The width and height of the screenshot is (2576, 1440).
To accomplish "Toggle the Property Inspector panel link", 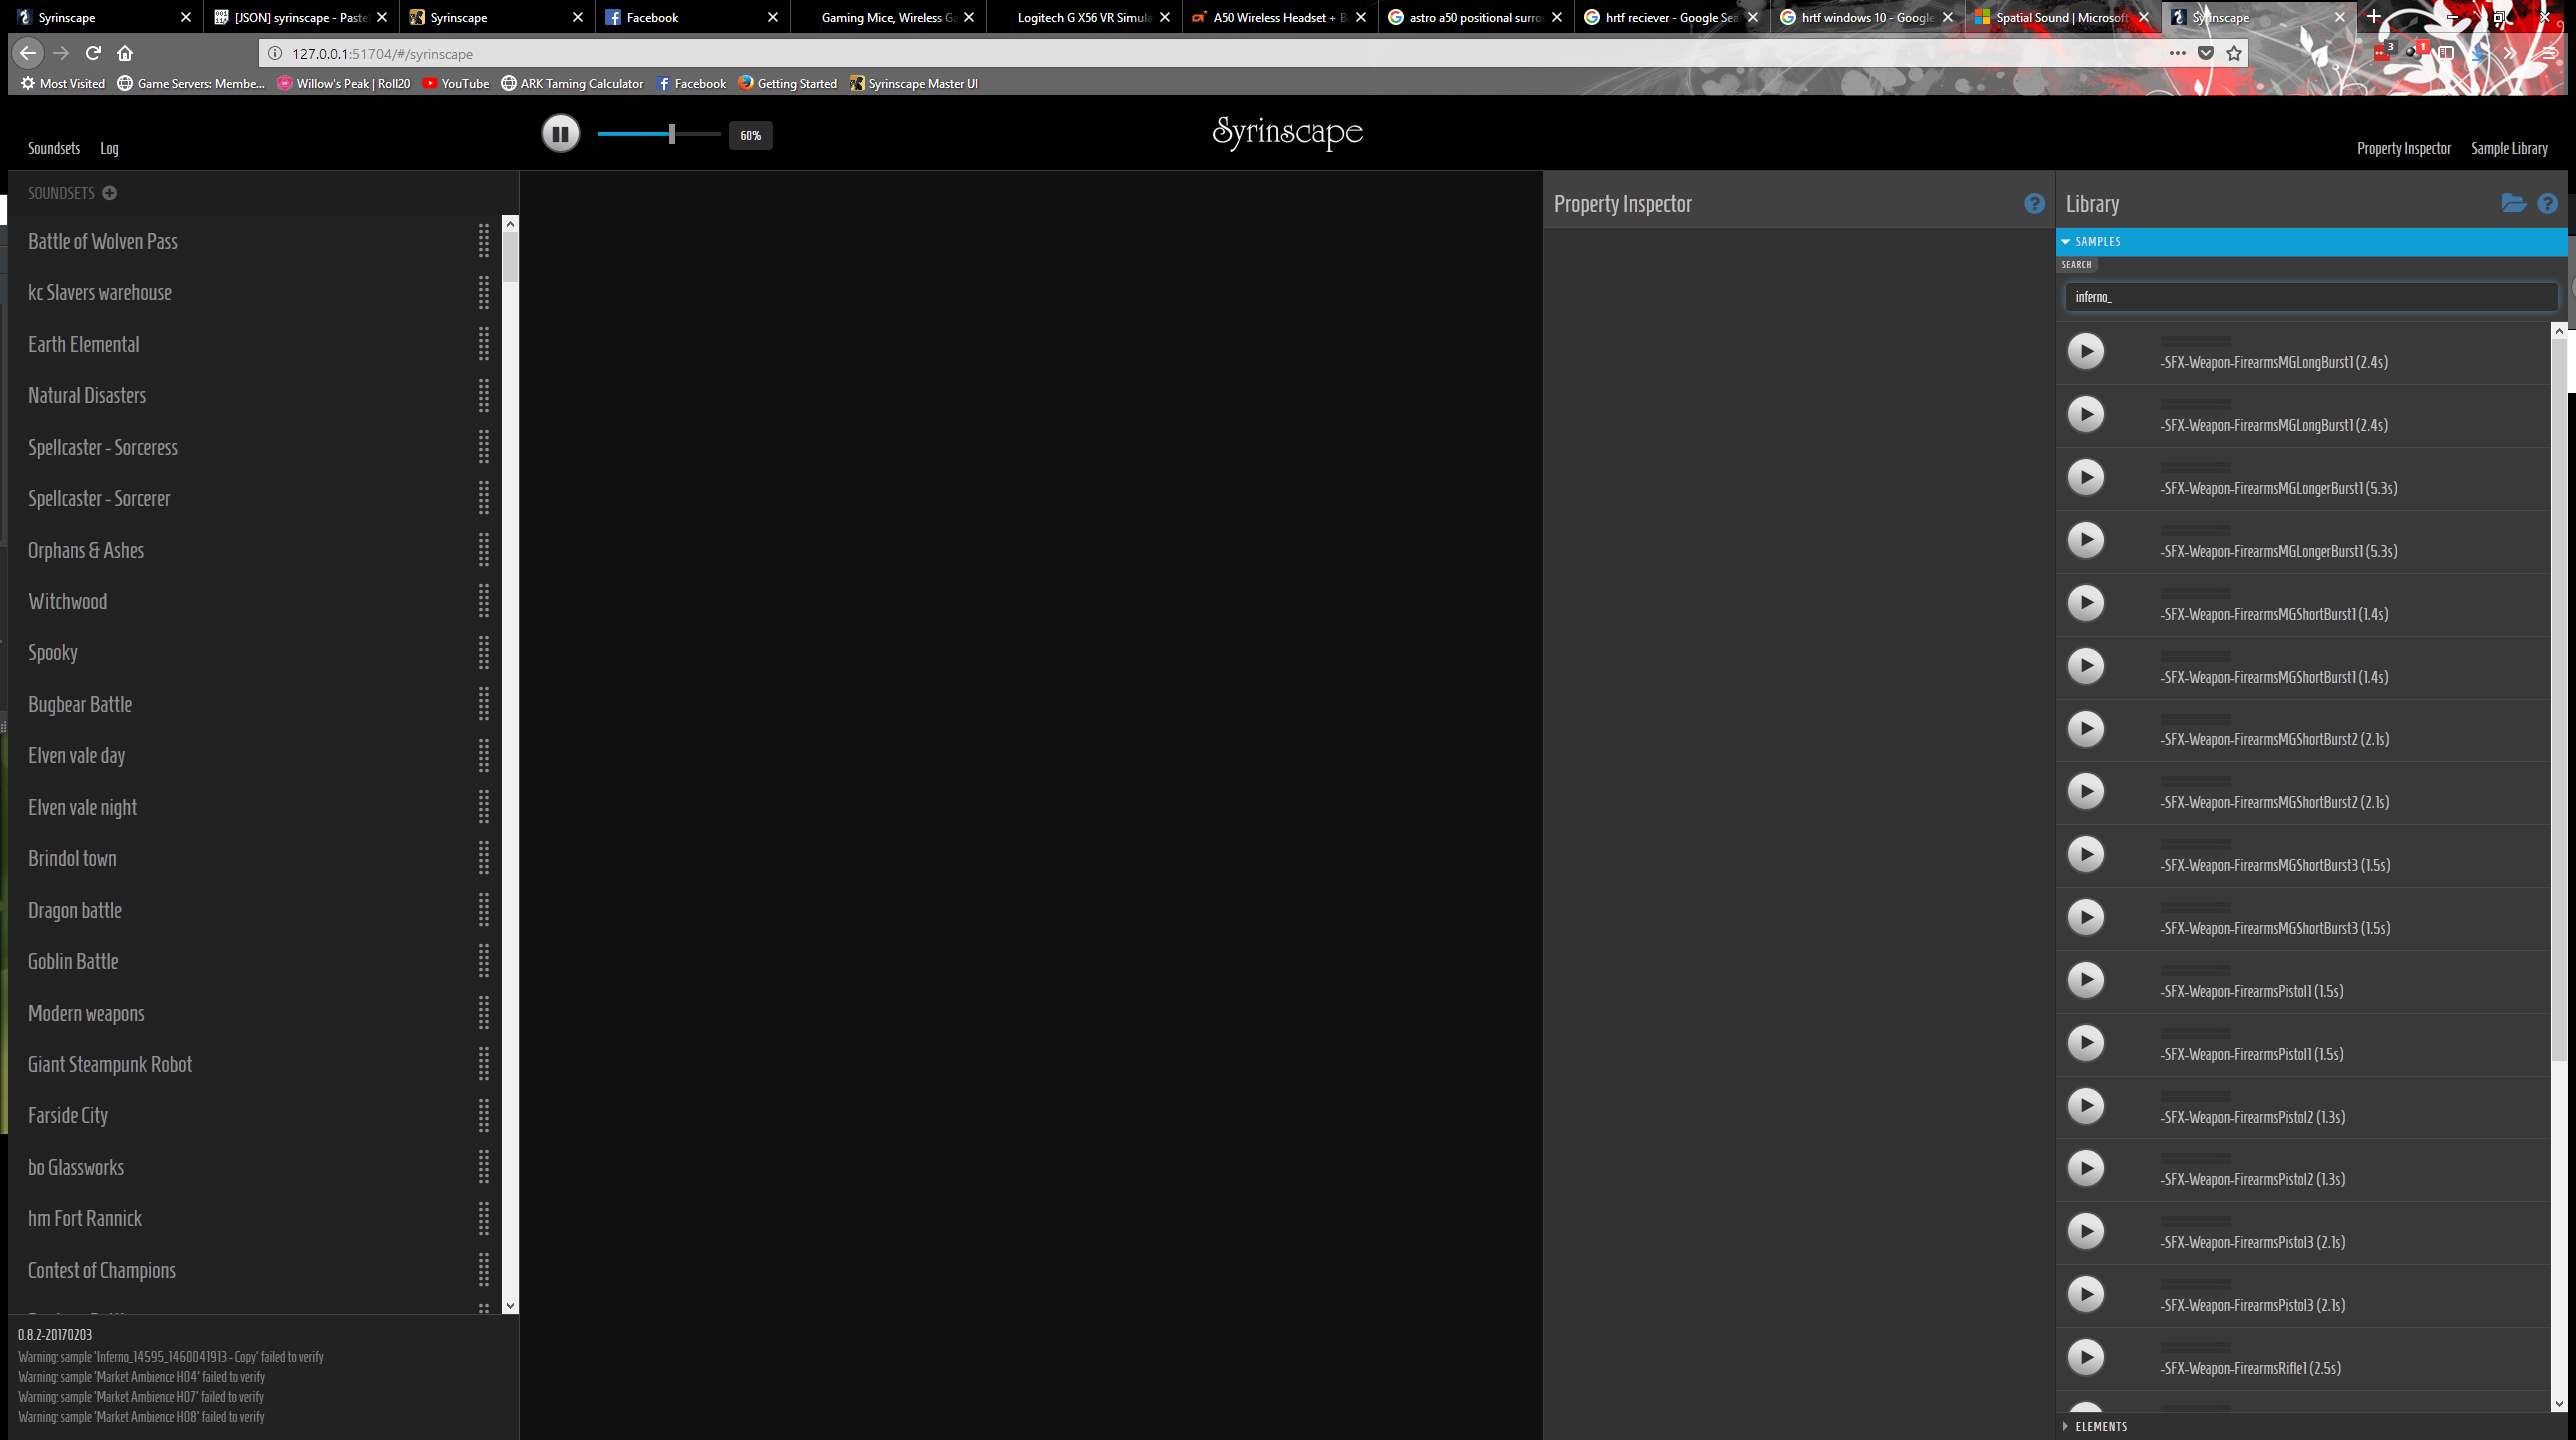I will (x=2403, y=148).
